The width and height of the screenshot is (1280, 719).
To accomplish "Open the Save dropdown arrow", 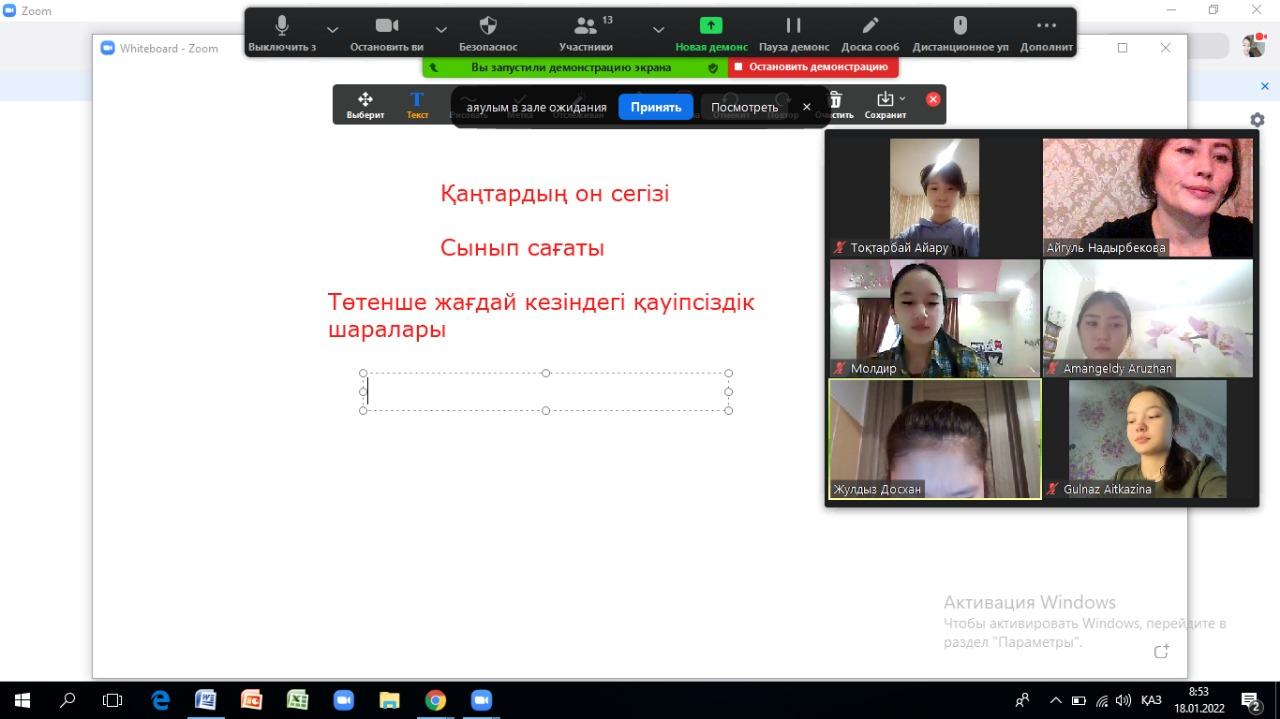I will [x=902, y=98].
